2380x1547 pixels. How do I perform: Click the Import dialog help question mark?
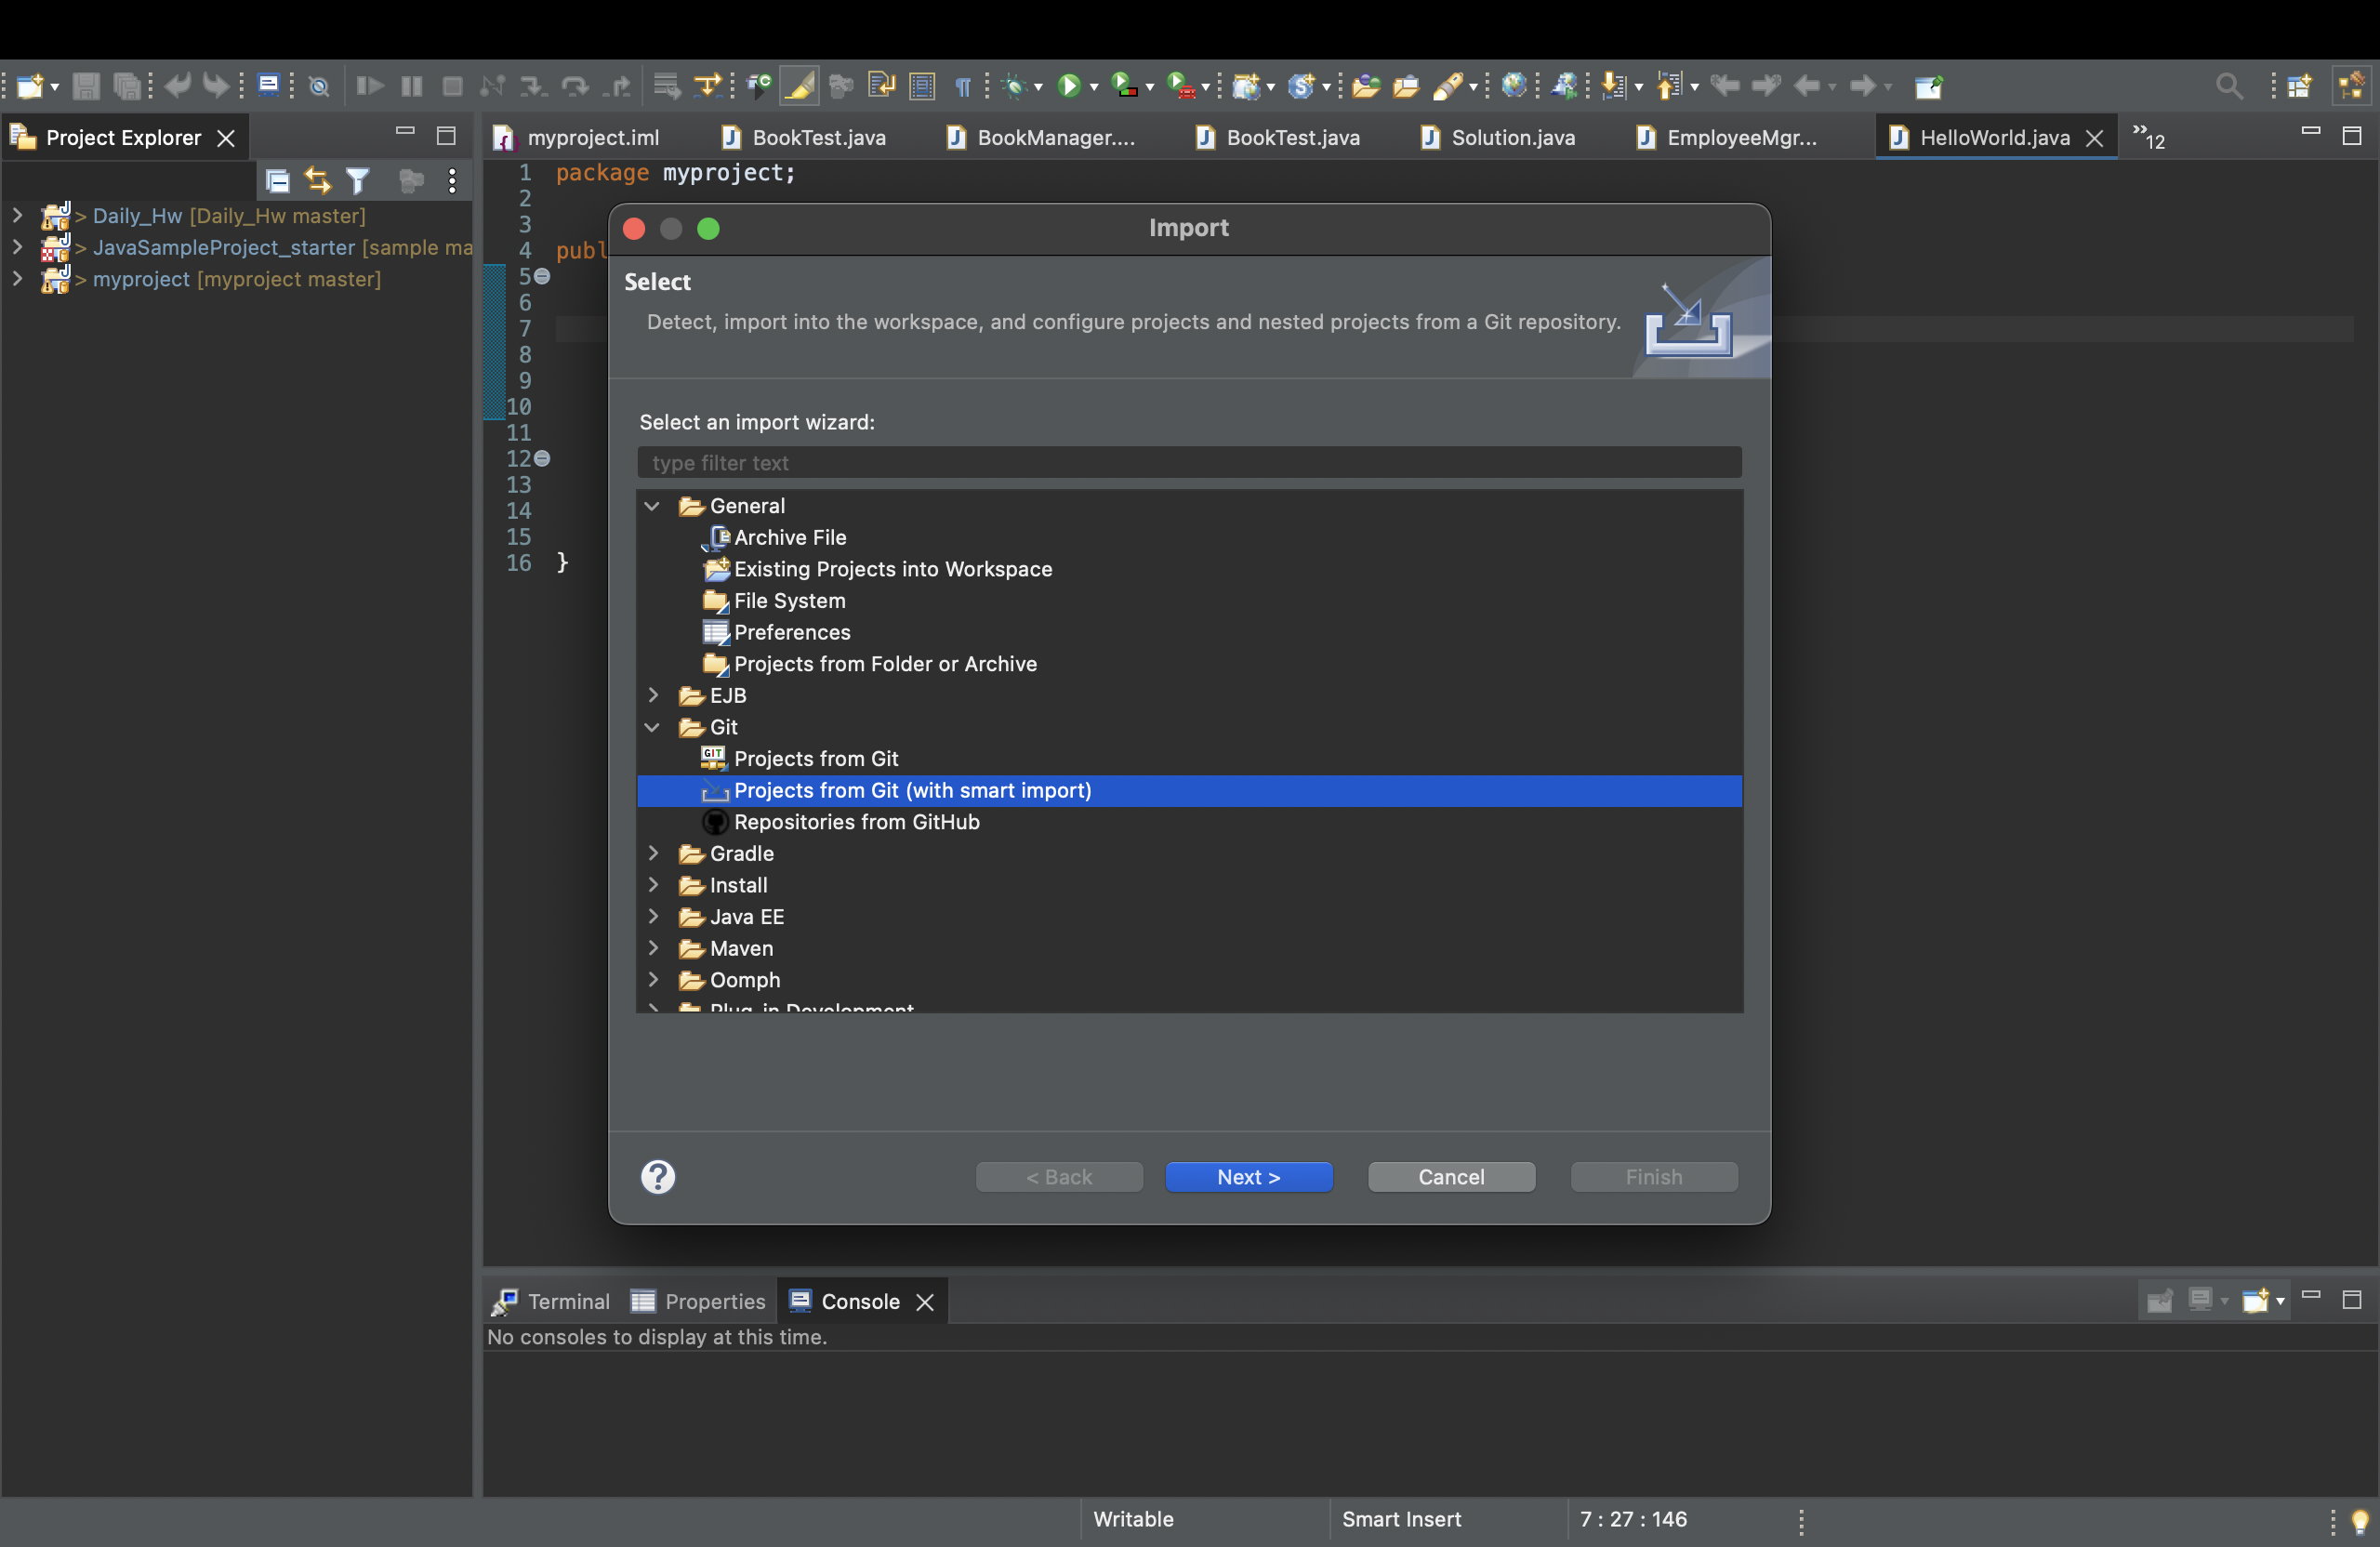[x=658, y=1177]
